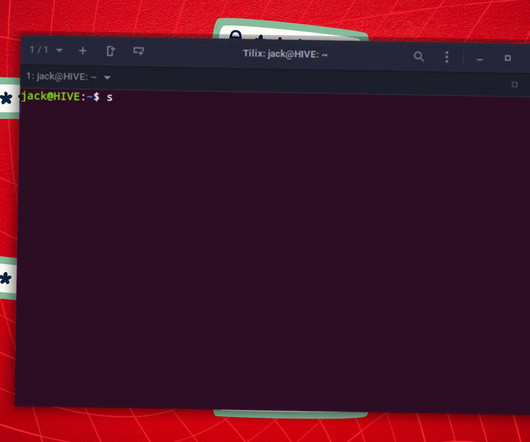Click the green card edge below the terminal window
This screenshot has height=442, width=530.
[290, 414]
